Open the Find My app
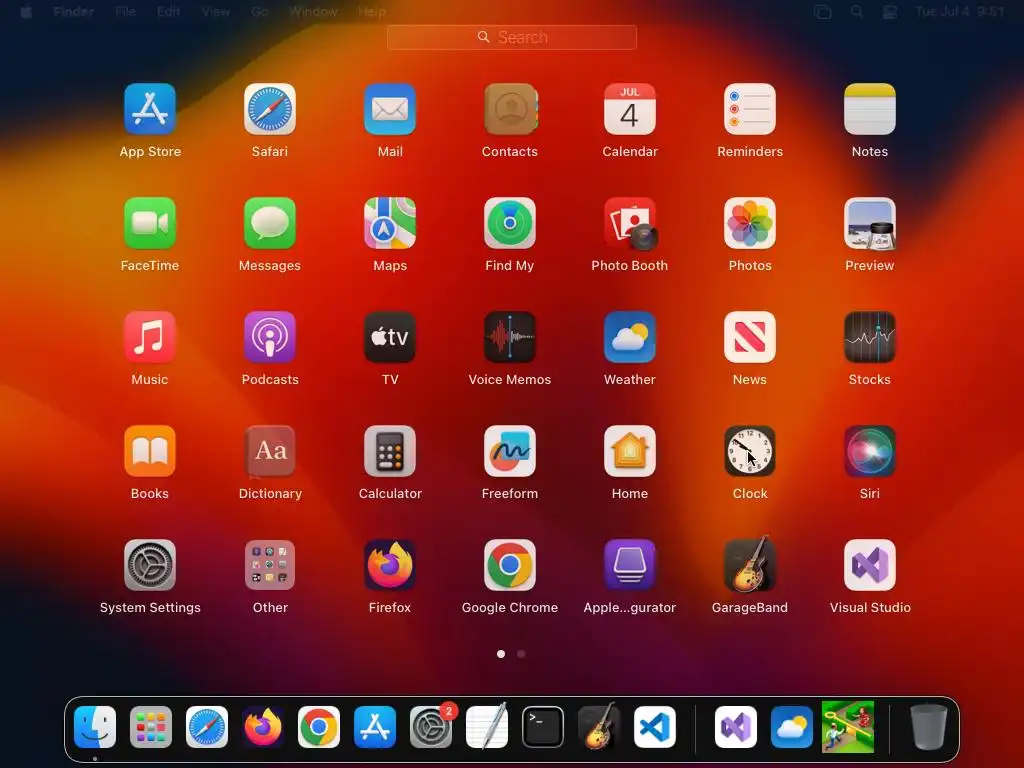 pyautogui.click(x=510, y=223)
